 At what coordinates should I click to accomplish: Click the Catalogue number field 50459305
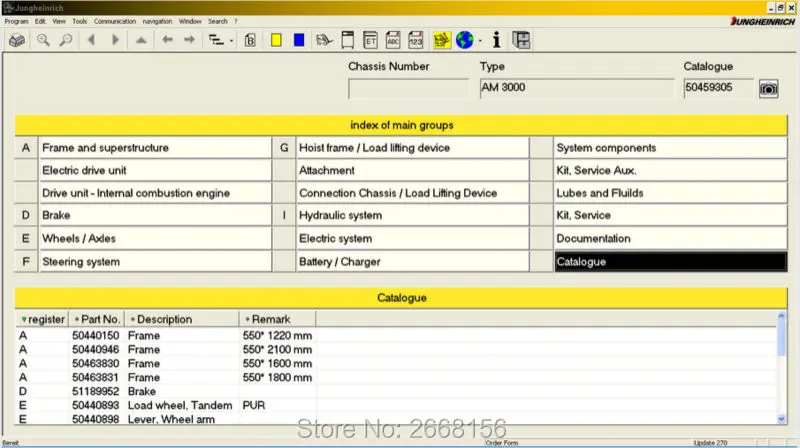coord(718,88)
